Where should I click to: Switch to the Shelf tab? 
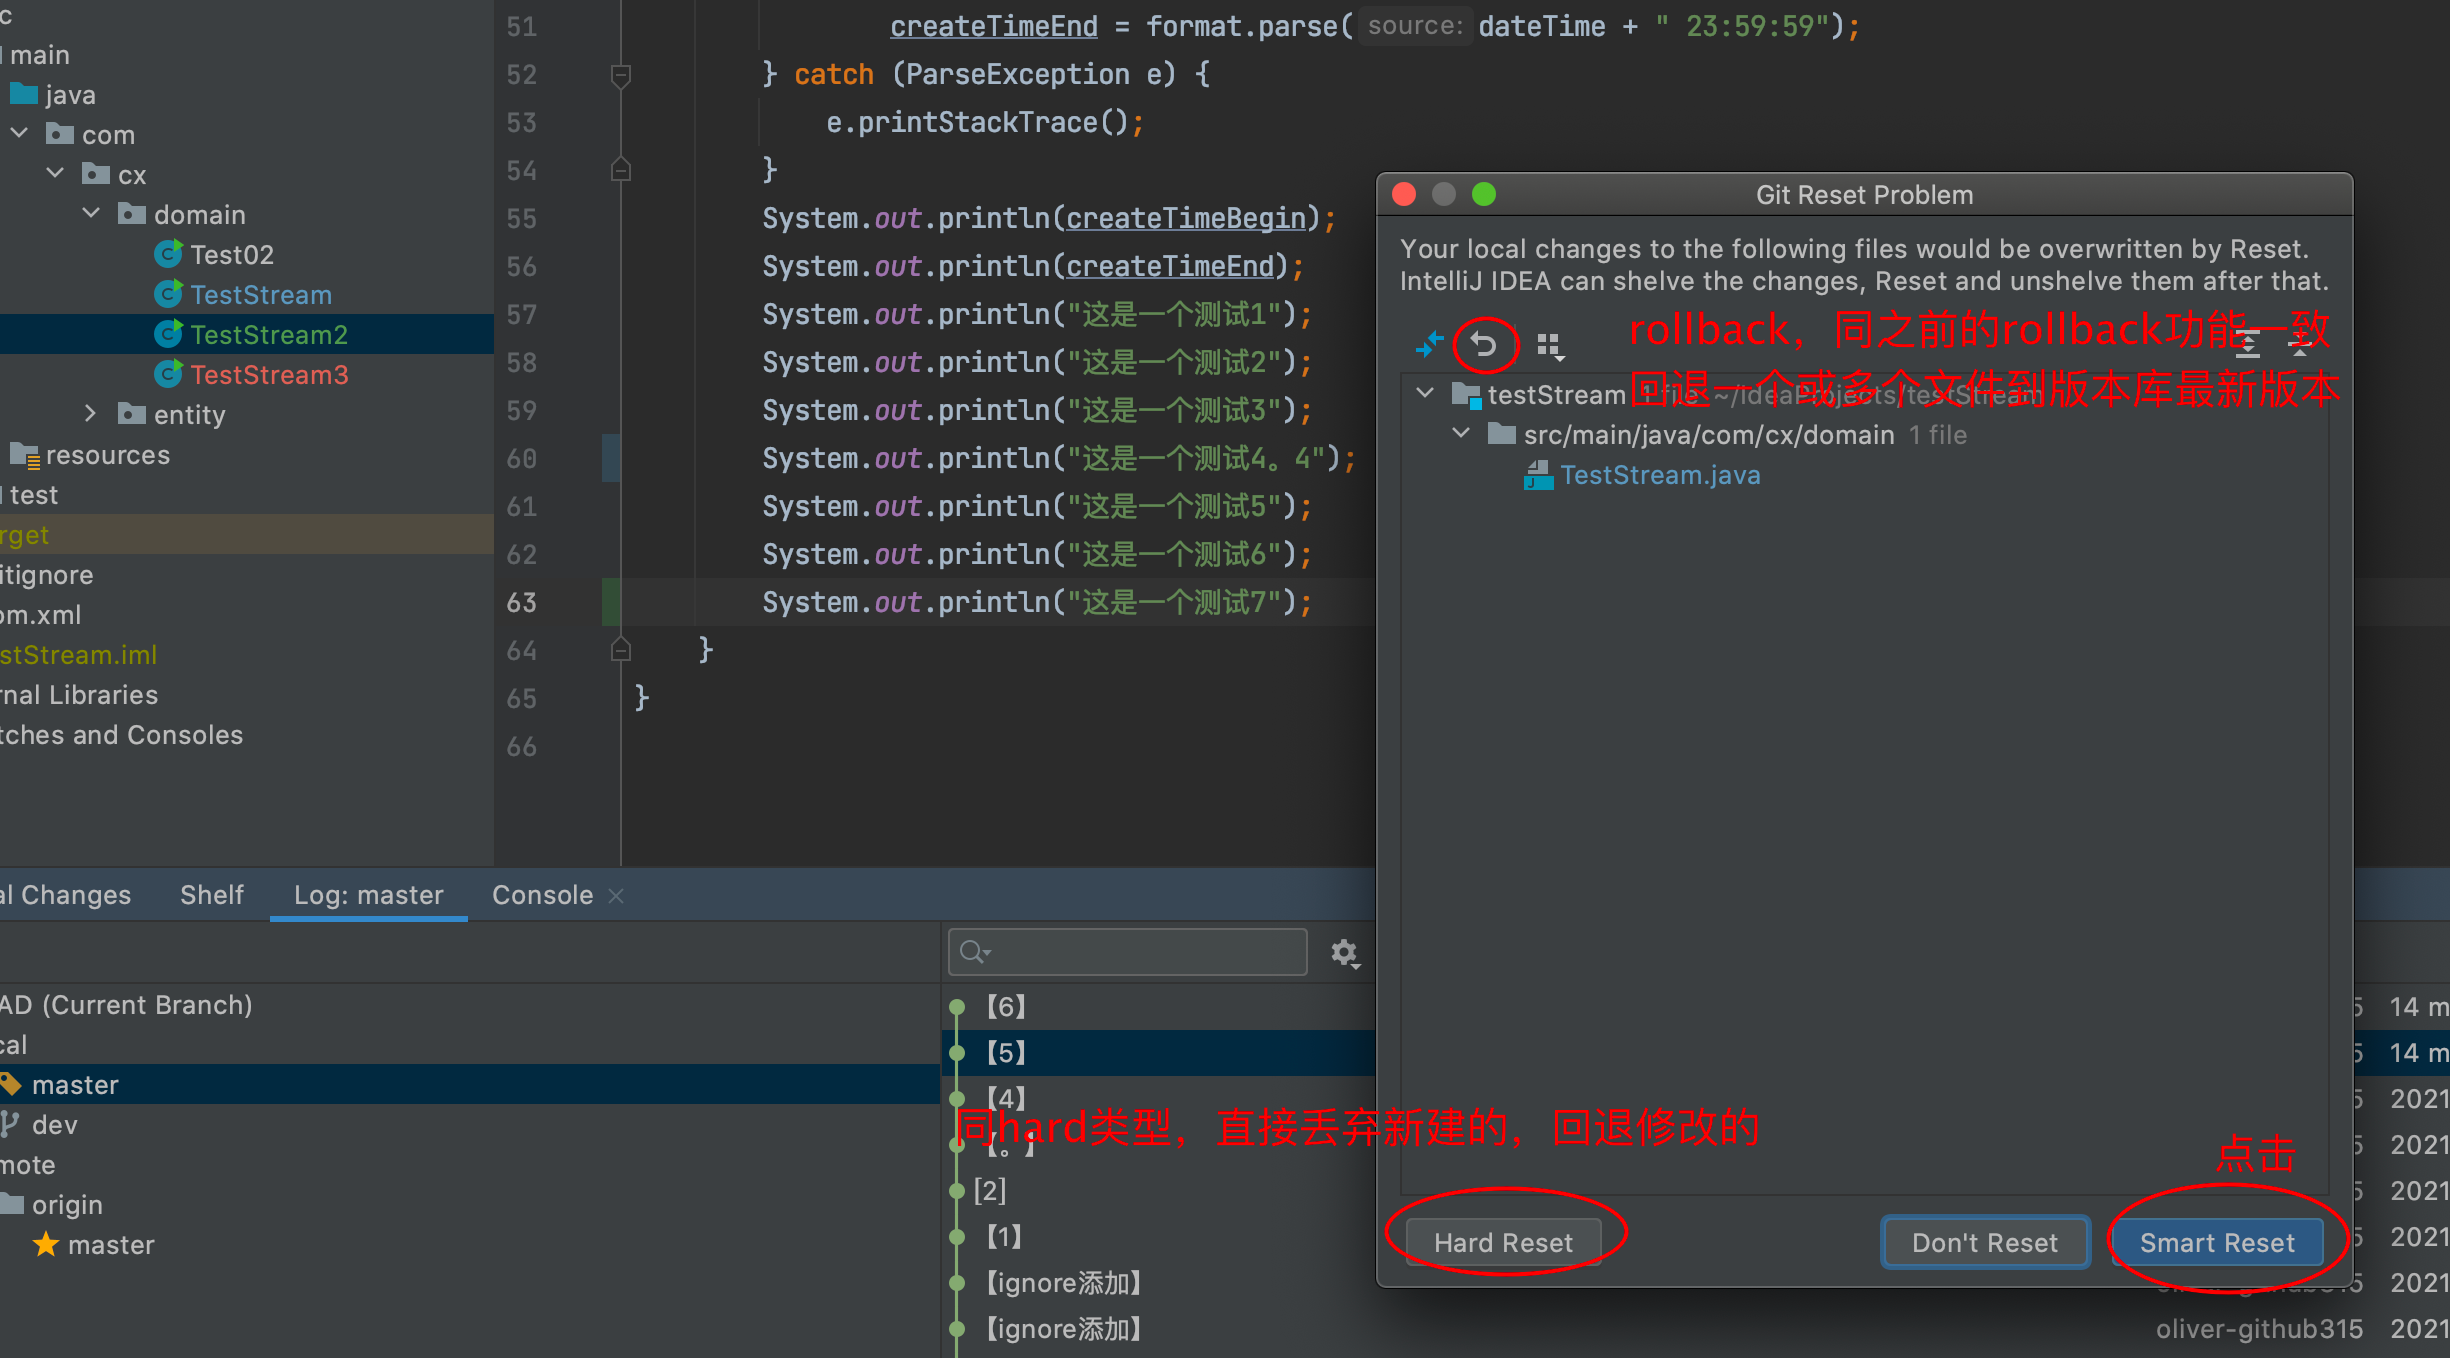(211, 894)
